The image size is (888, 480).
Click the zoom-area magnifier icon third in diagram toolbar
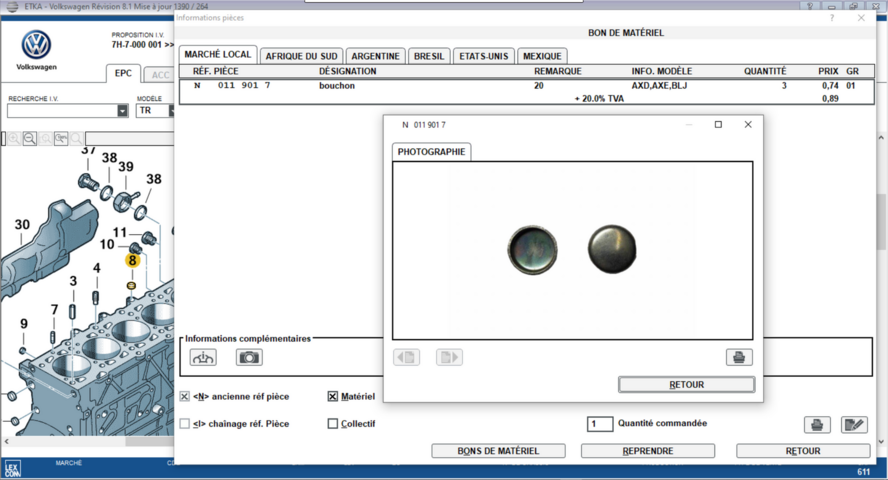click(x=46, y=138)
